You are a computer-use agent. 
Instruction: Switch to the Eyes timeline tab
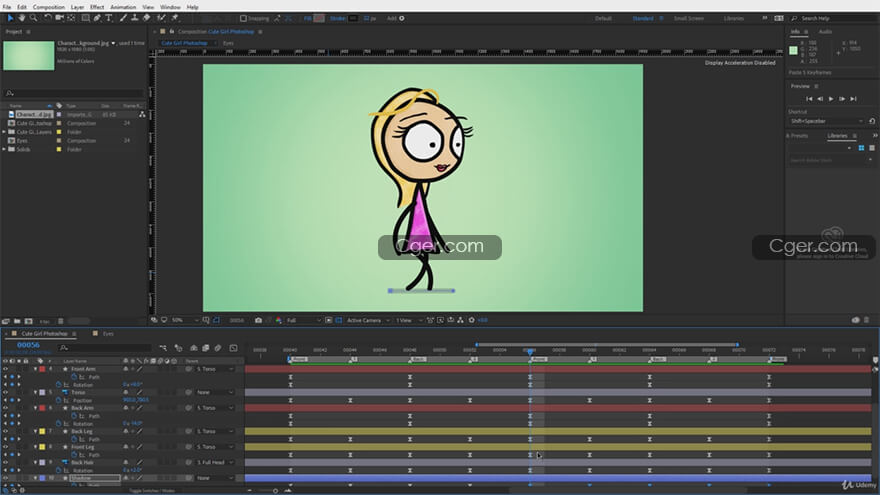[x=108, y=334]
